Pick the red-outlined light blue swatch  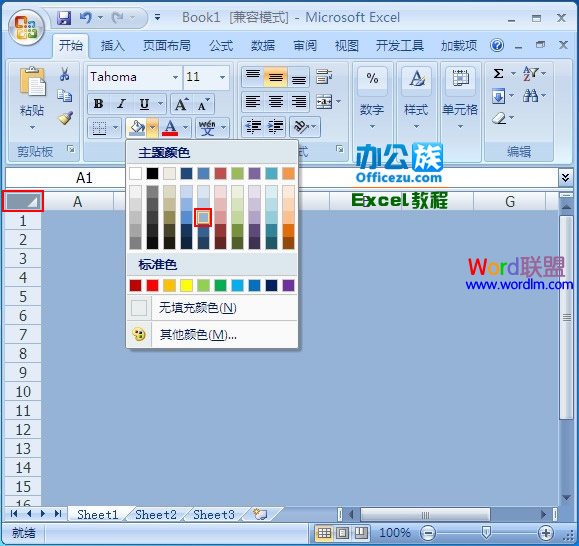pyautogui.click(x=203, y=217)
